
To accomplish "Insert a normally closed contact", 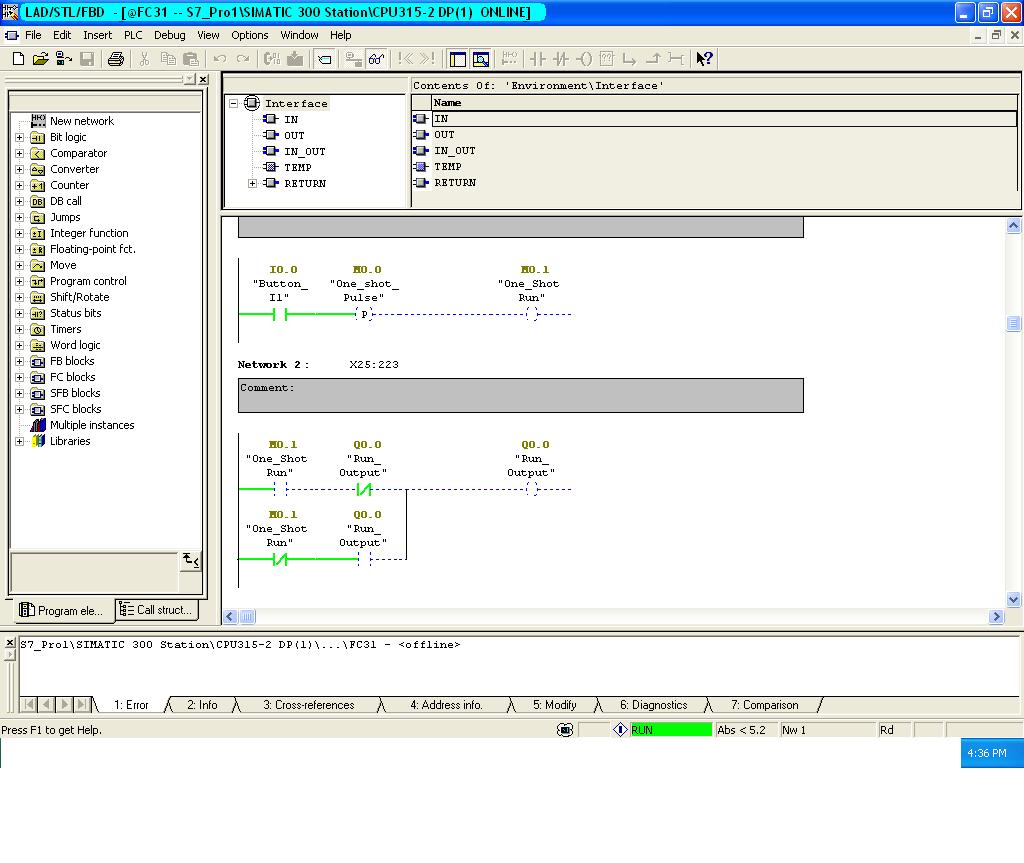I will coord(560,60).
